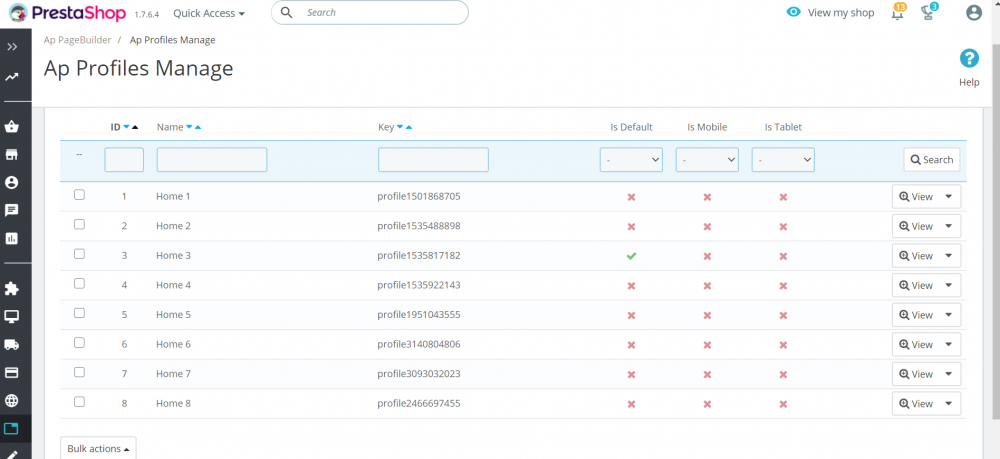Open the user profile avatar icon
1000x459 pixels.
pyautogui.click(x=973, y=12)
